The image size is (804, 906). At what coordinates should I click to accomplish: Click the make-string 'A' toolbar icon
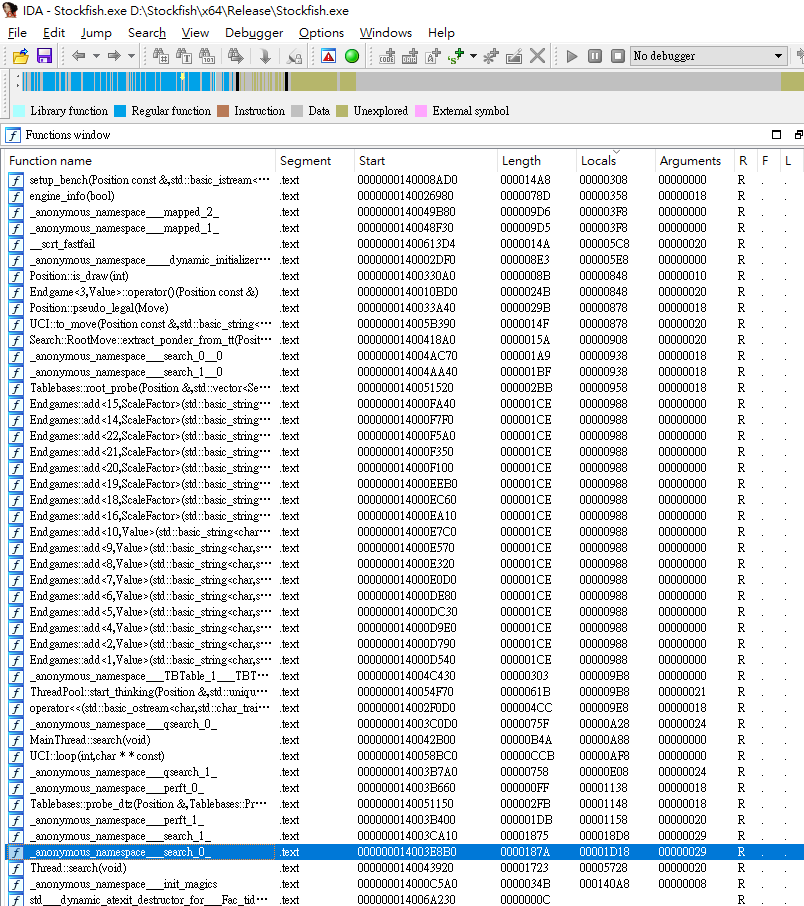(433, 56)
